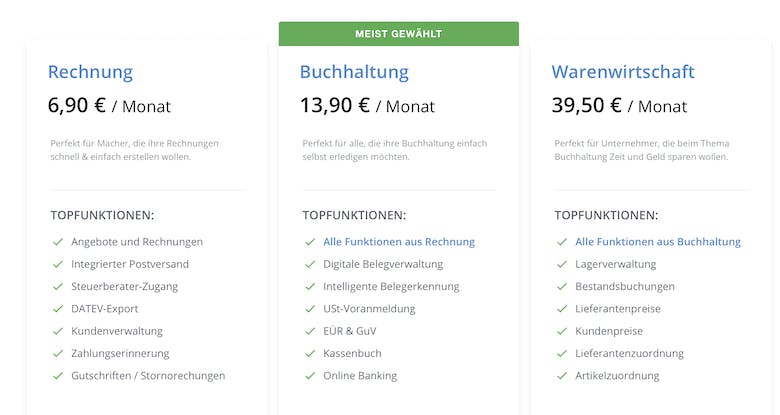The width and height of the screenshot is (780, 415).
Task: Click checkmark icon next to Lagerverwaltung
Action: pyautogui.click(x=562, y=264)
